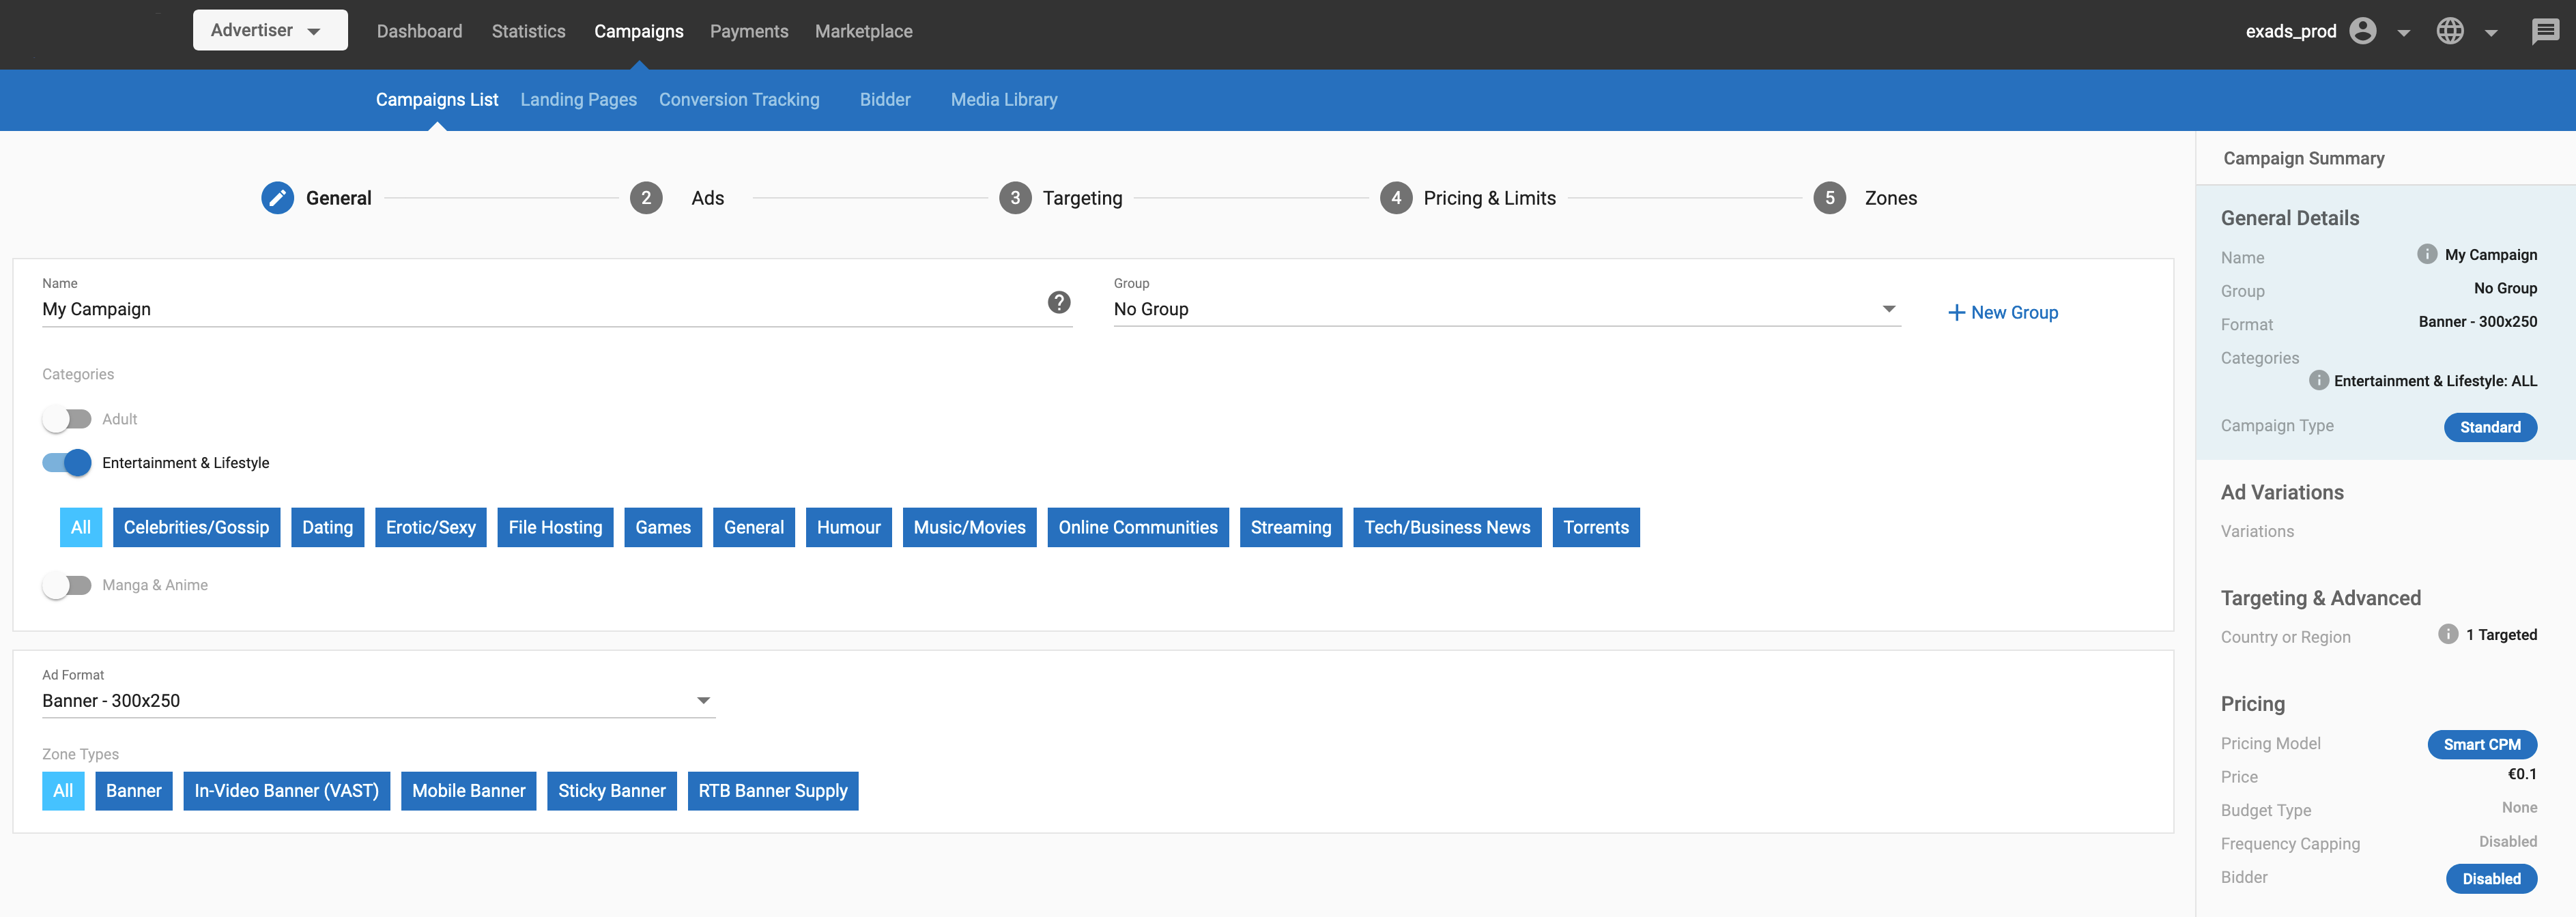Click info icon next to 1 Targeted
Screen dimensions: 2576x917
pos(2447,634)
